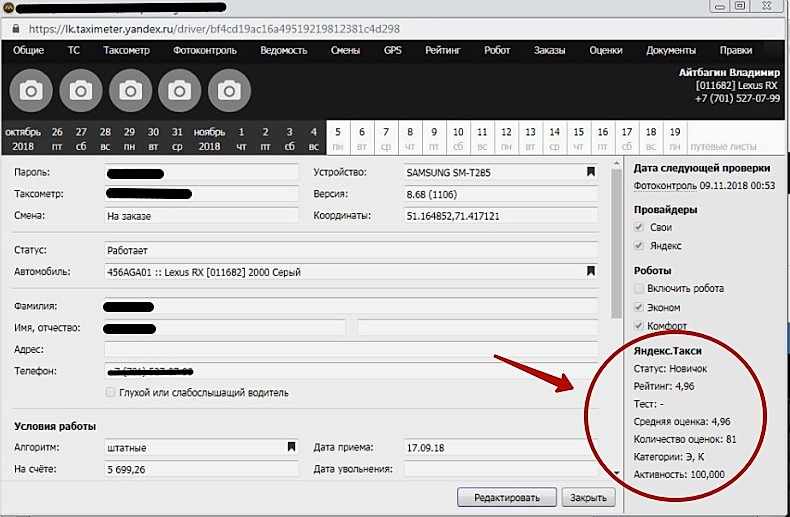Click the driver phone +7 (701) 527-07-99
The width and height of the screenshot is (790, 517).
[737, 98]
